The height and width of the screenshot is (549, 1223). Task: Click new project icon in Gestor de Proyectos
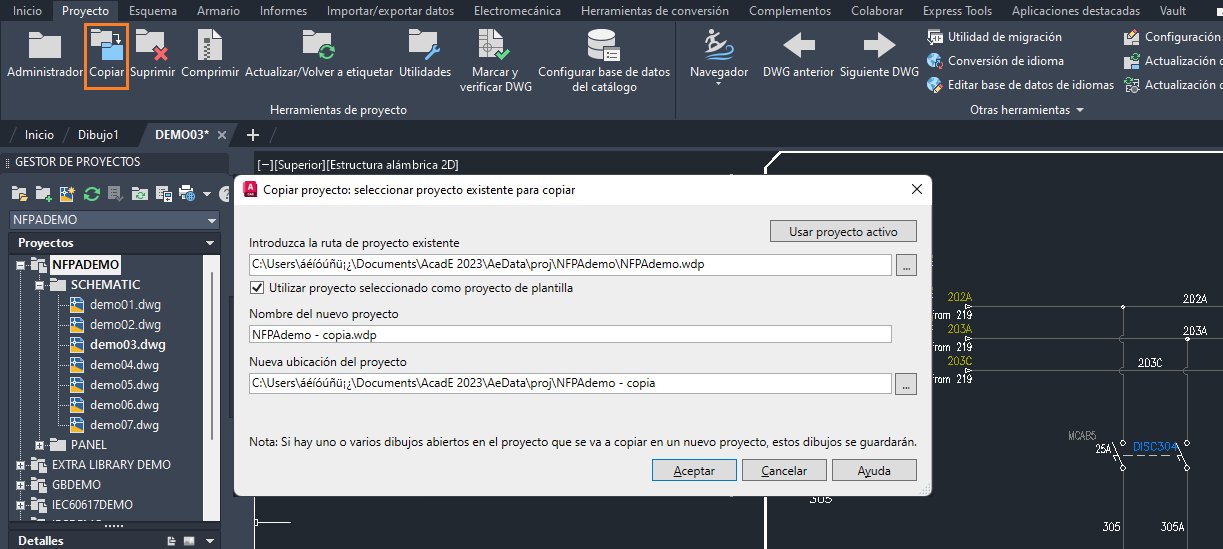click(44, 193)
